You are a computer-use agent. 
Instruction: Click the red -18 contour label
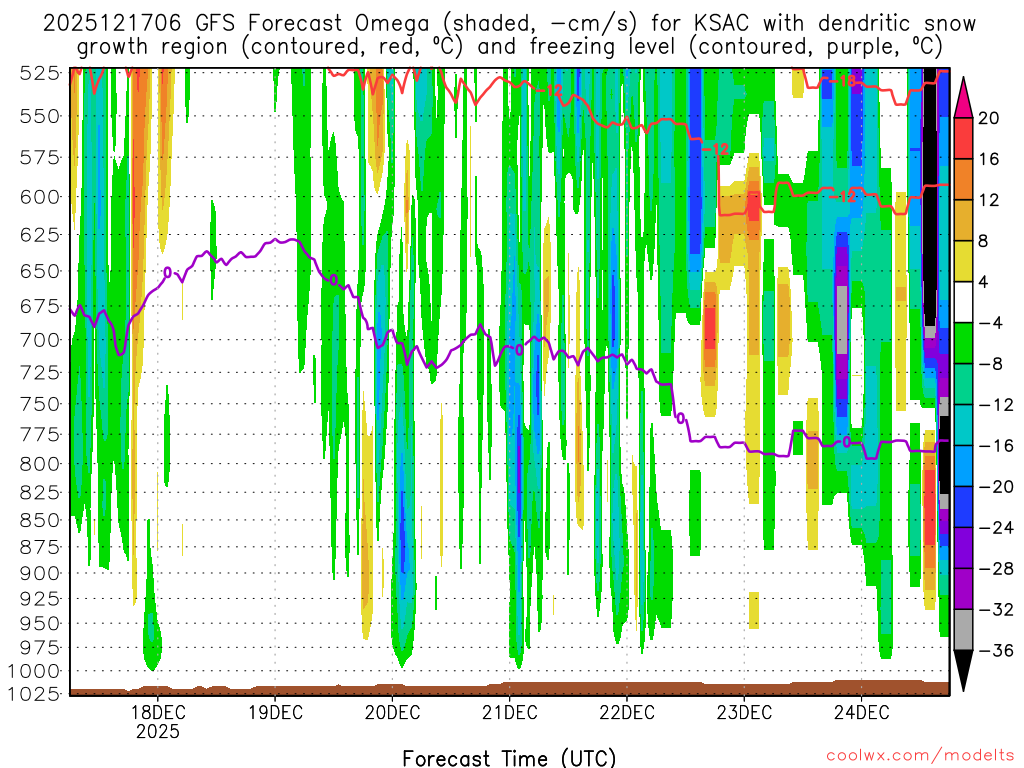pos(844,82)
